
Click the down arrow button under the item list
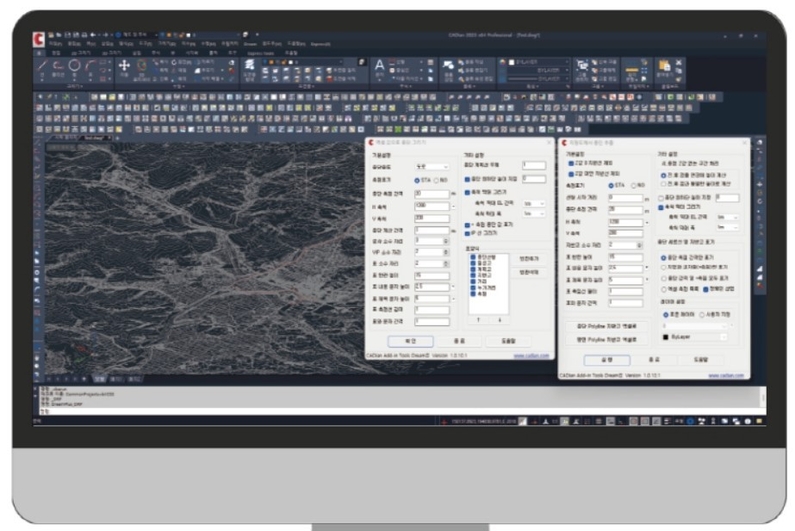click(x=499, y=320)
